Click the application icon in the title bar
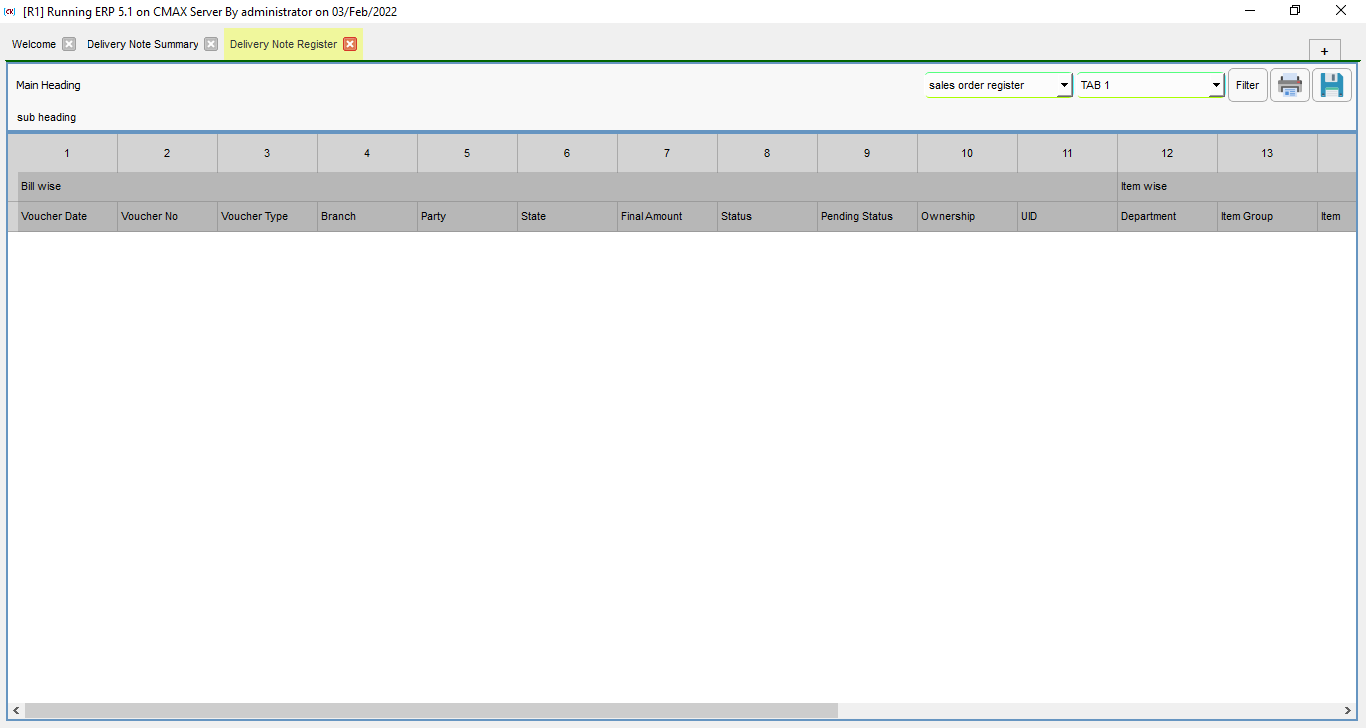The height and width of the screenshot is (728, 1366). [x=10, y=11]
